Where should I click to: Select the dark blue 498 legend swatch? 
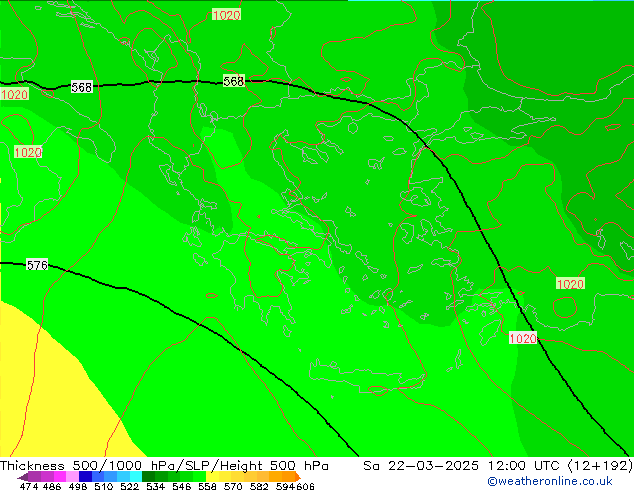85,476
